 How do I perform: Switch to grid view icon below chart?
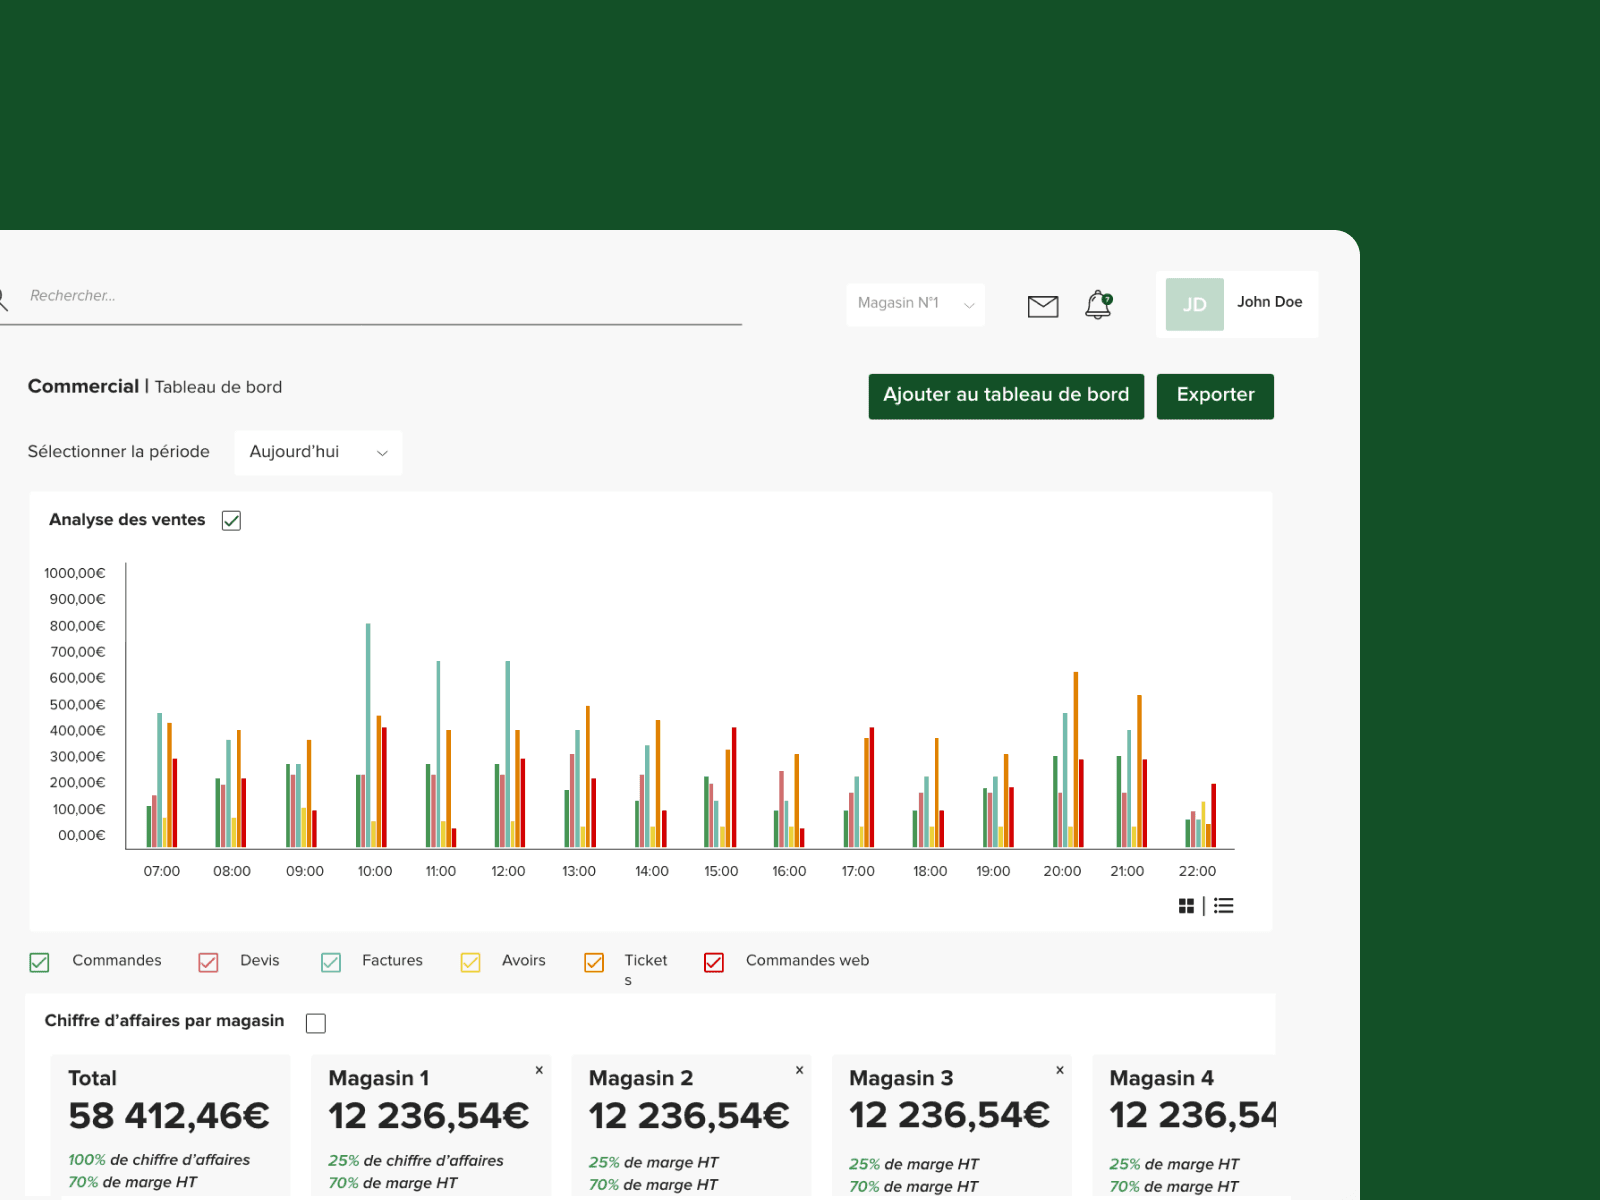click(1186, 906)
